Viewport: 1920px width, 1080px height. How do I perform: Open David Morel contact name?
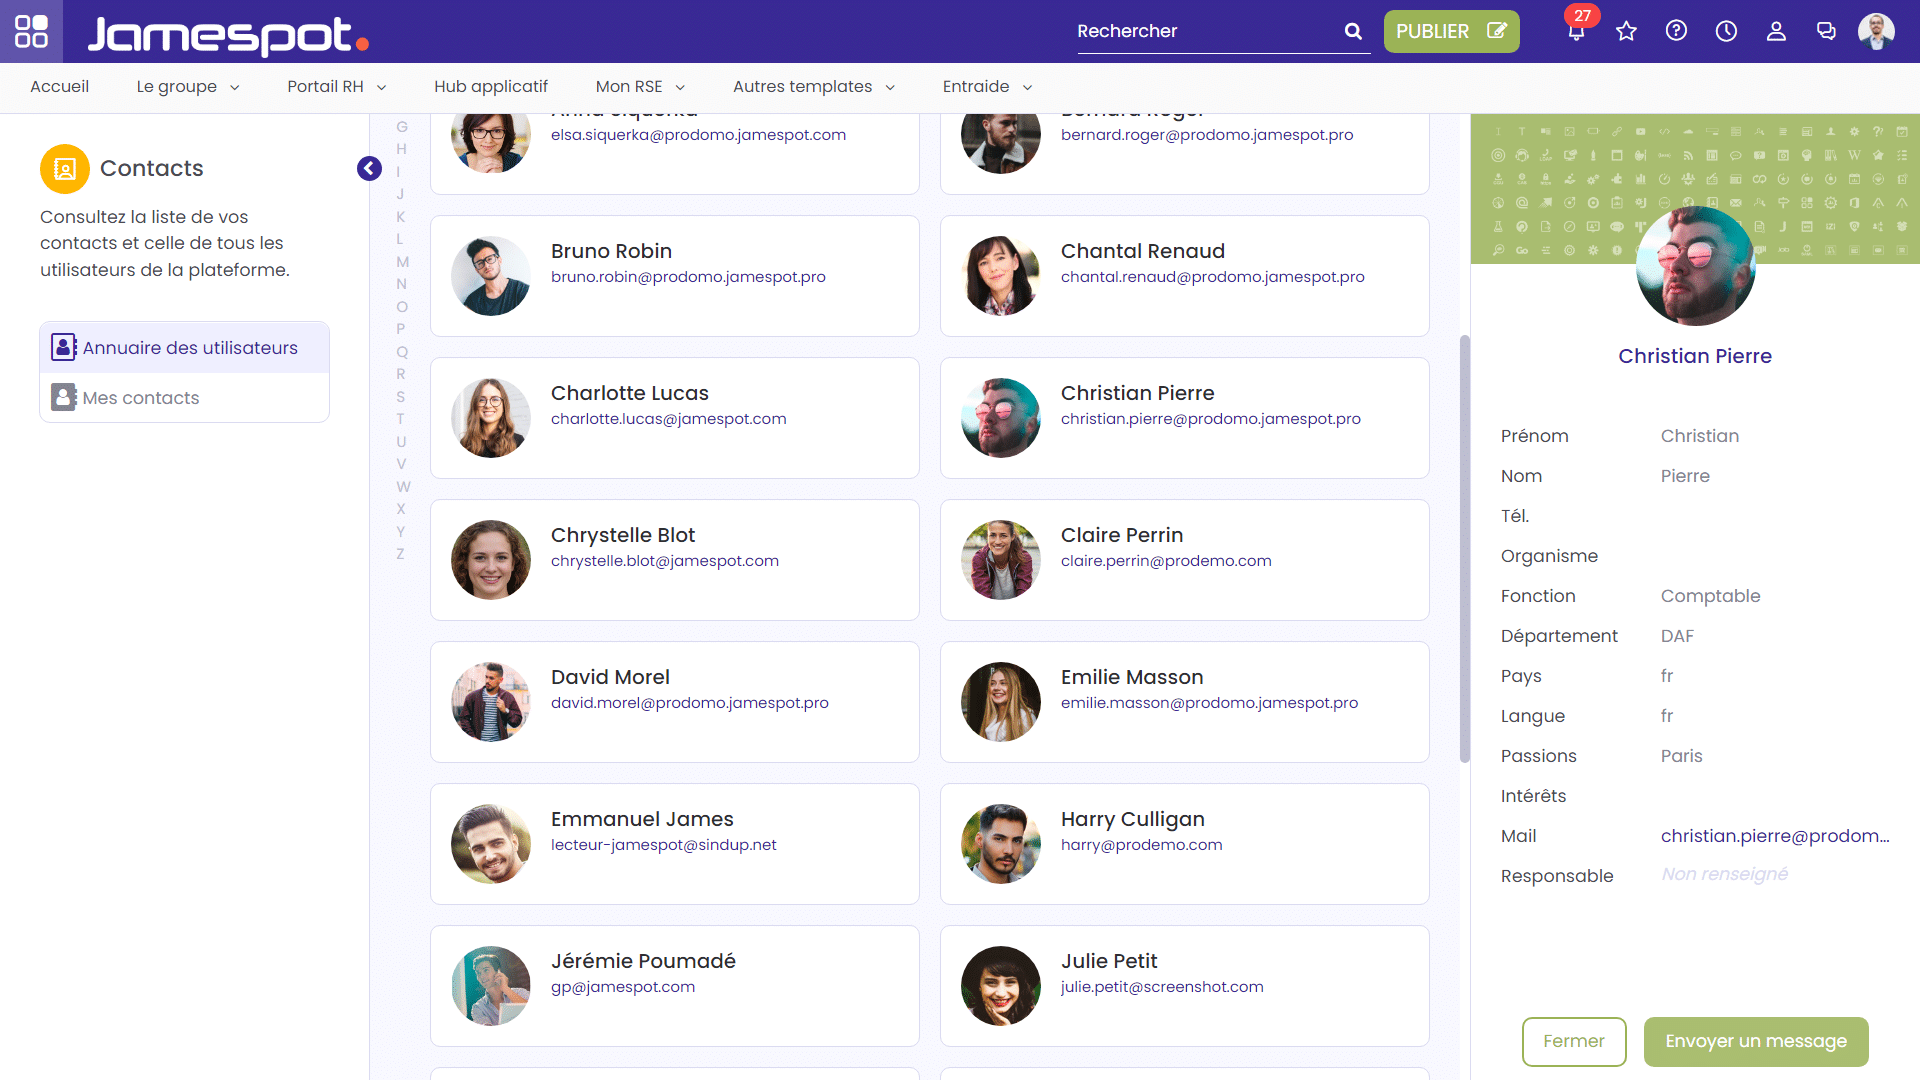(x=610, y=677)
